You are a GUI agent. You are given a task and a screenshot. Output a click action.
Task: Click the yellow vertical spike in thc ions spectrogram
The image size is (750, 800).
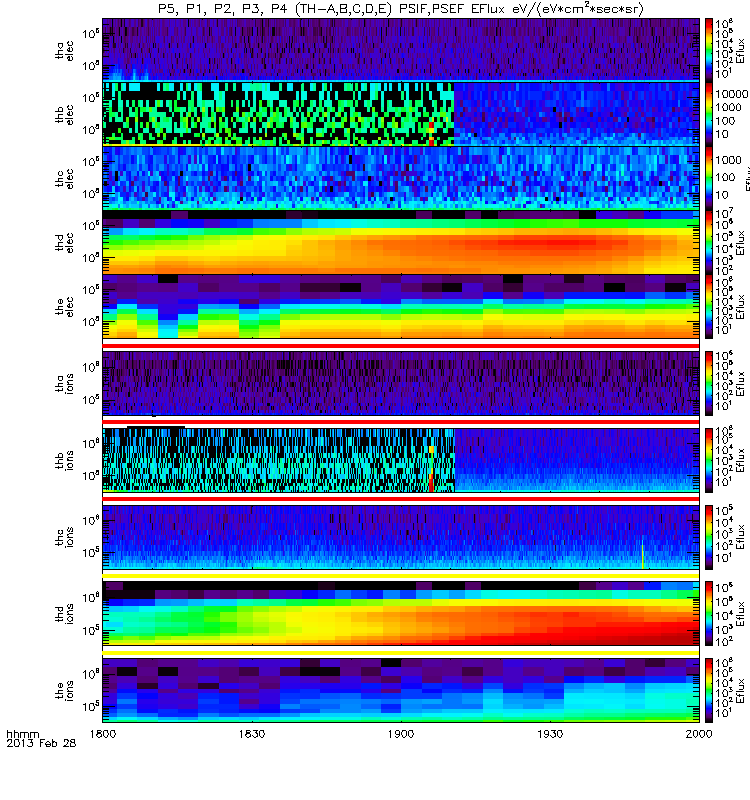click(642, 556)
